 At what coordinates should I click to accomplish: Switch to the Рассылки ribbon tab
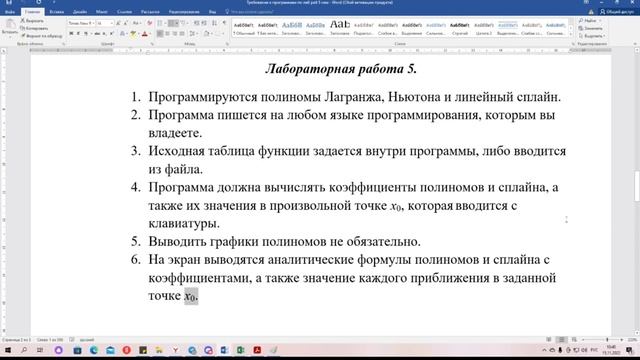[150, 12]
